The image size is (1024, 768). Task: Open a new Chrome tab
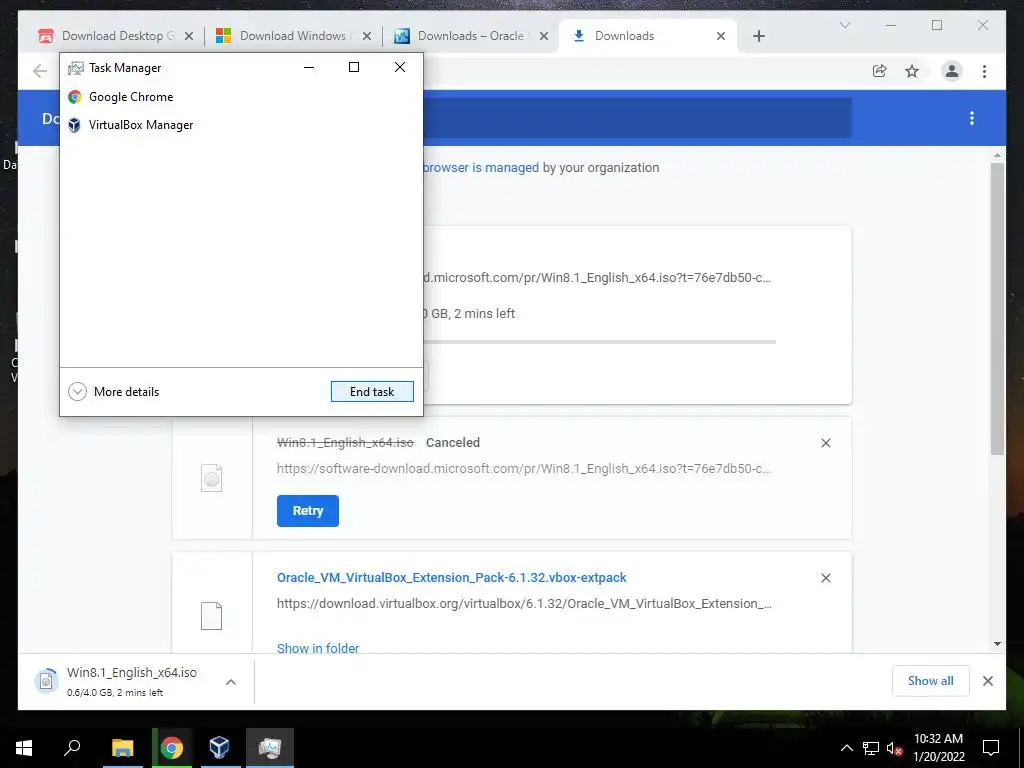pos(758,36)
